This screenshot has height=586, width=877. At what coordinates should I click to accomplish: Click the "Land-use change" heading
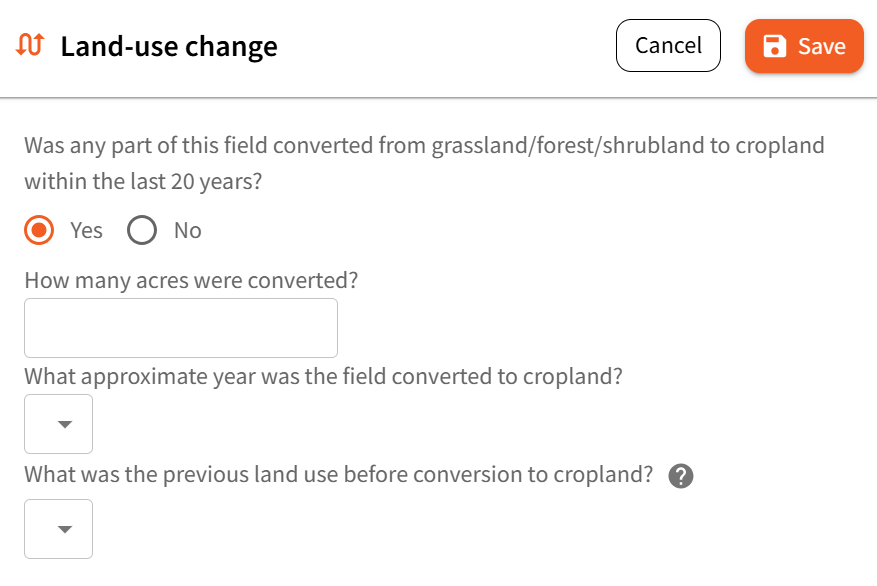(x=169, y=46)
